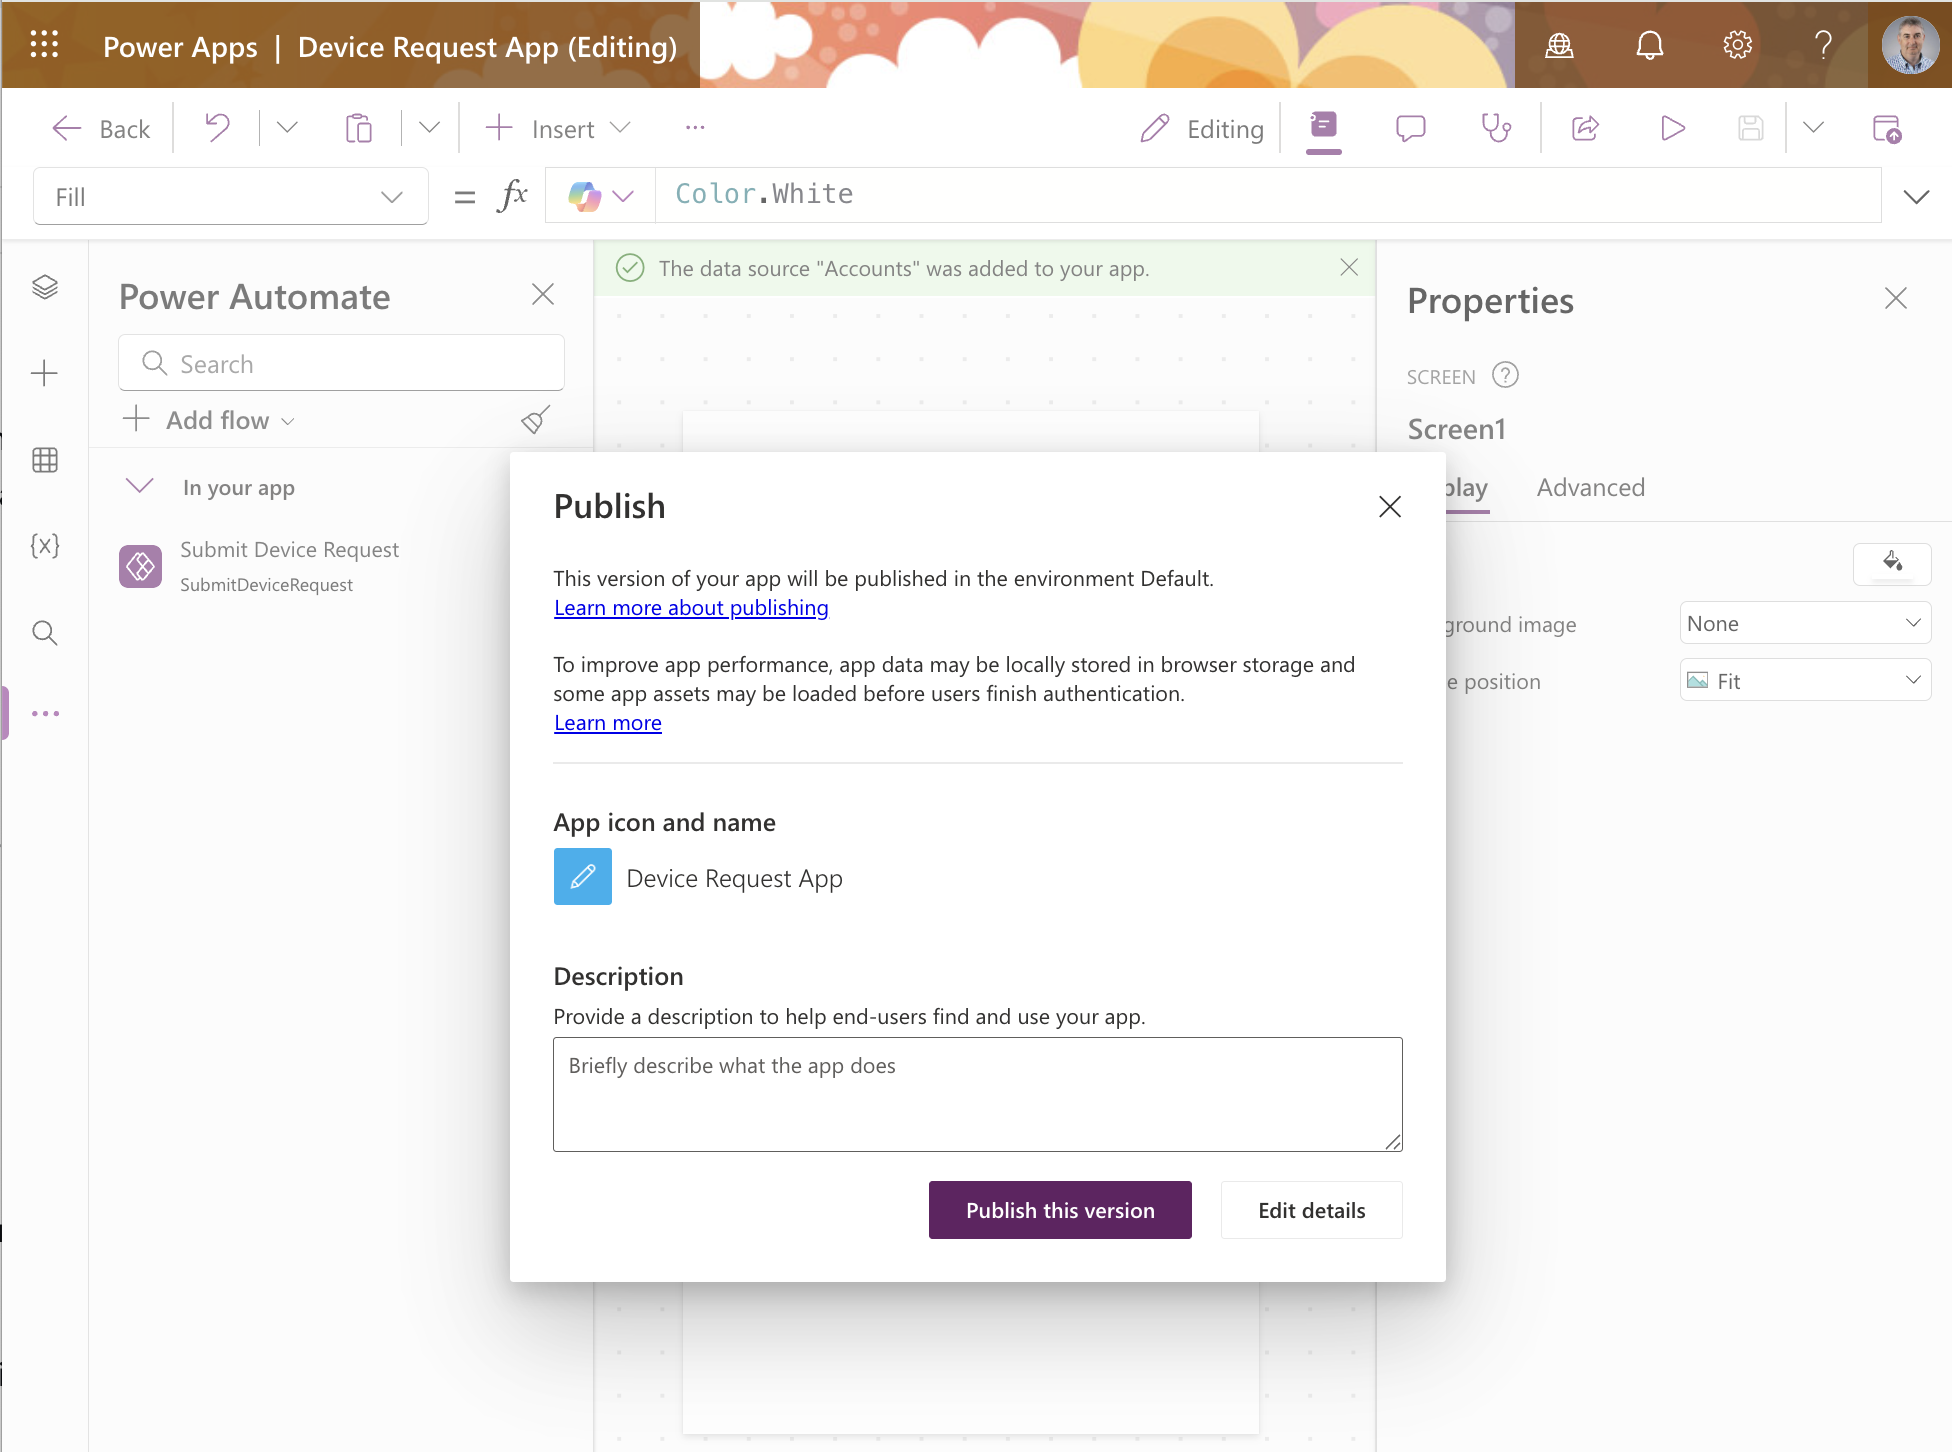
Task: Open the toolbar overflow ellipsis menu
Action: (695, 128)
